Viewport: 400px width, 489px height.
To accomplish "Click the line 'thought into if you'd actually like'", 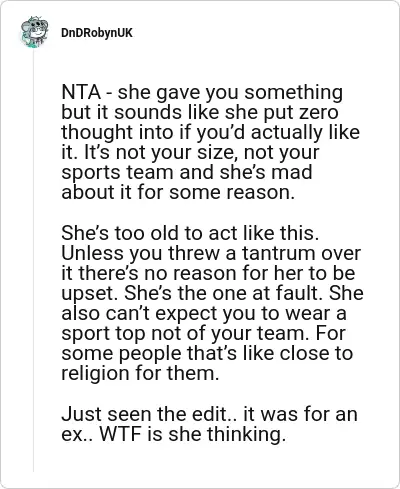I will pos(210,133).
